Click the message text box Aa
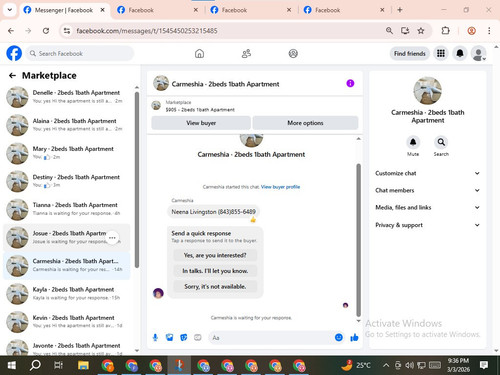This screenshot has width=500, height=375. tap(271, 338)
